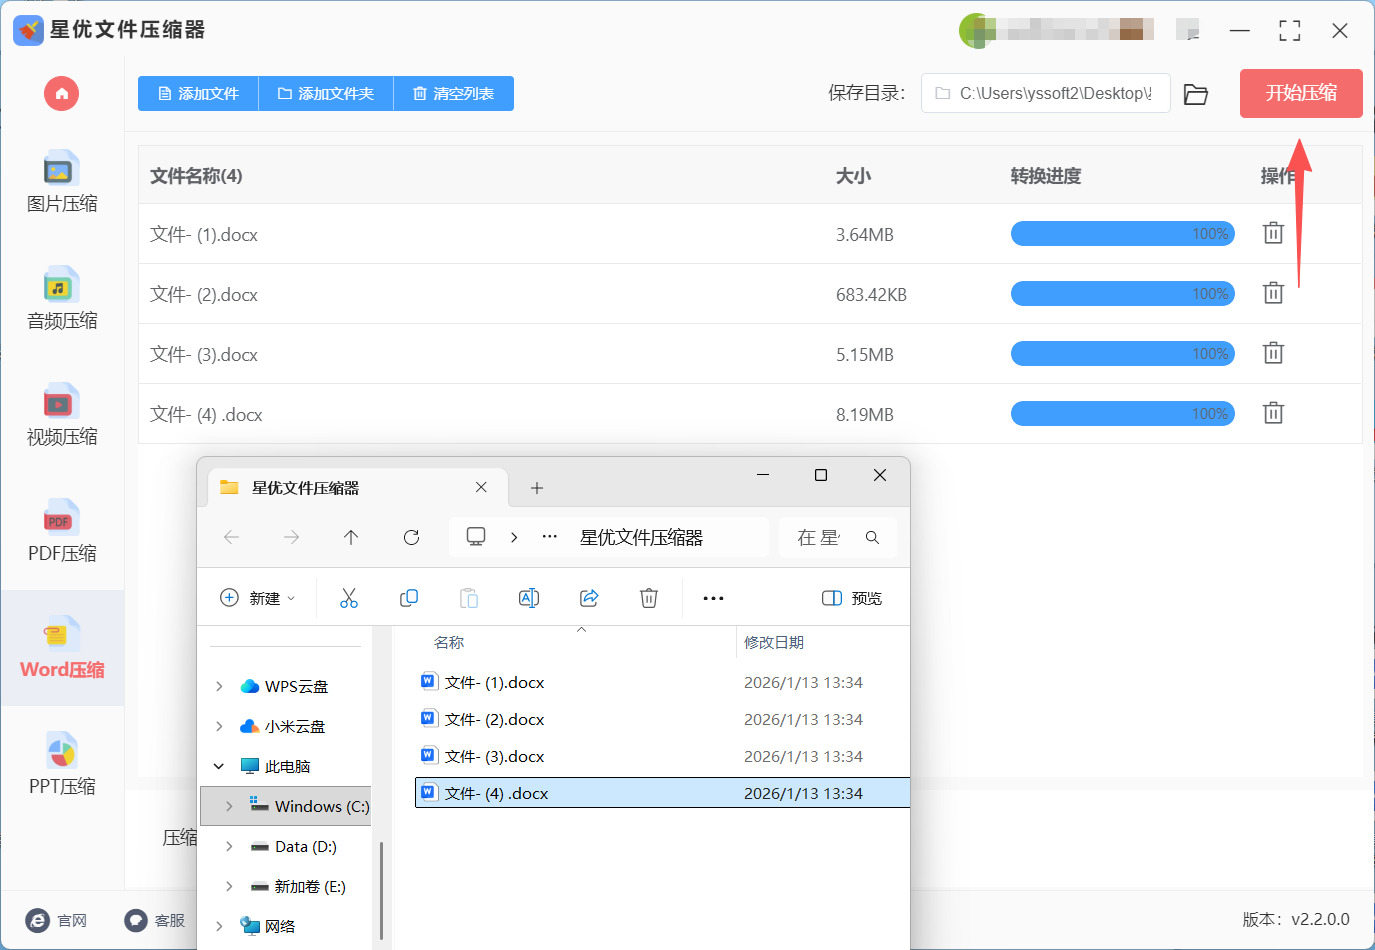
Task: Open the PPT压缩 module
Action: [62, 765]
